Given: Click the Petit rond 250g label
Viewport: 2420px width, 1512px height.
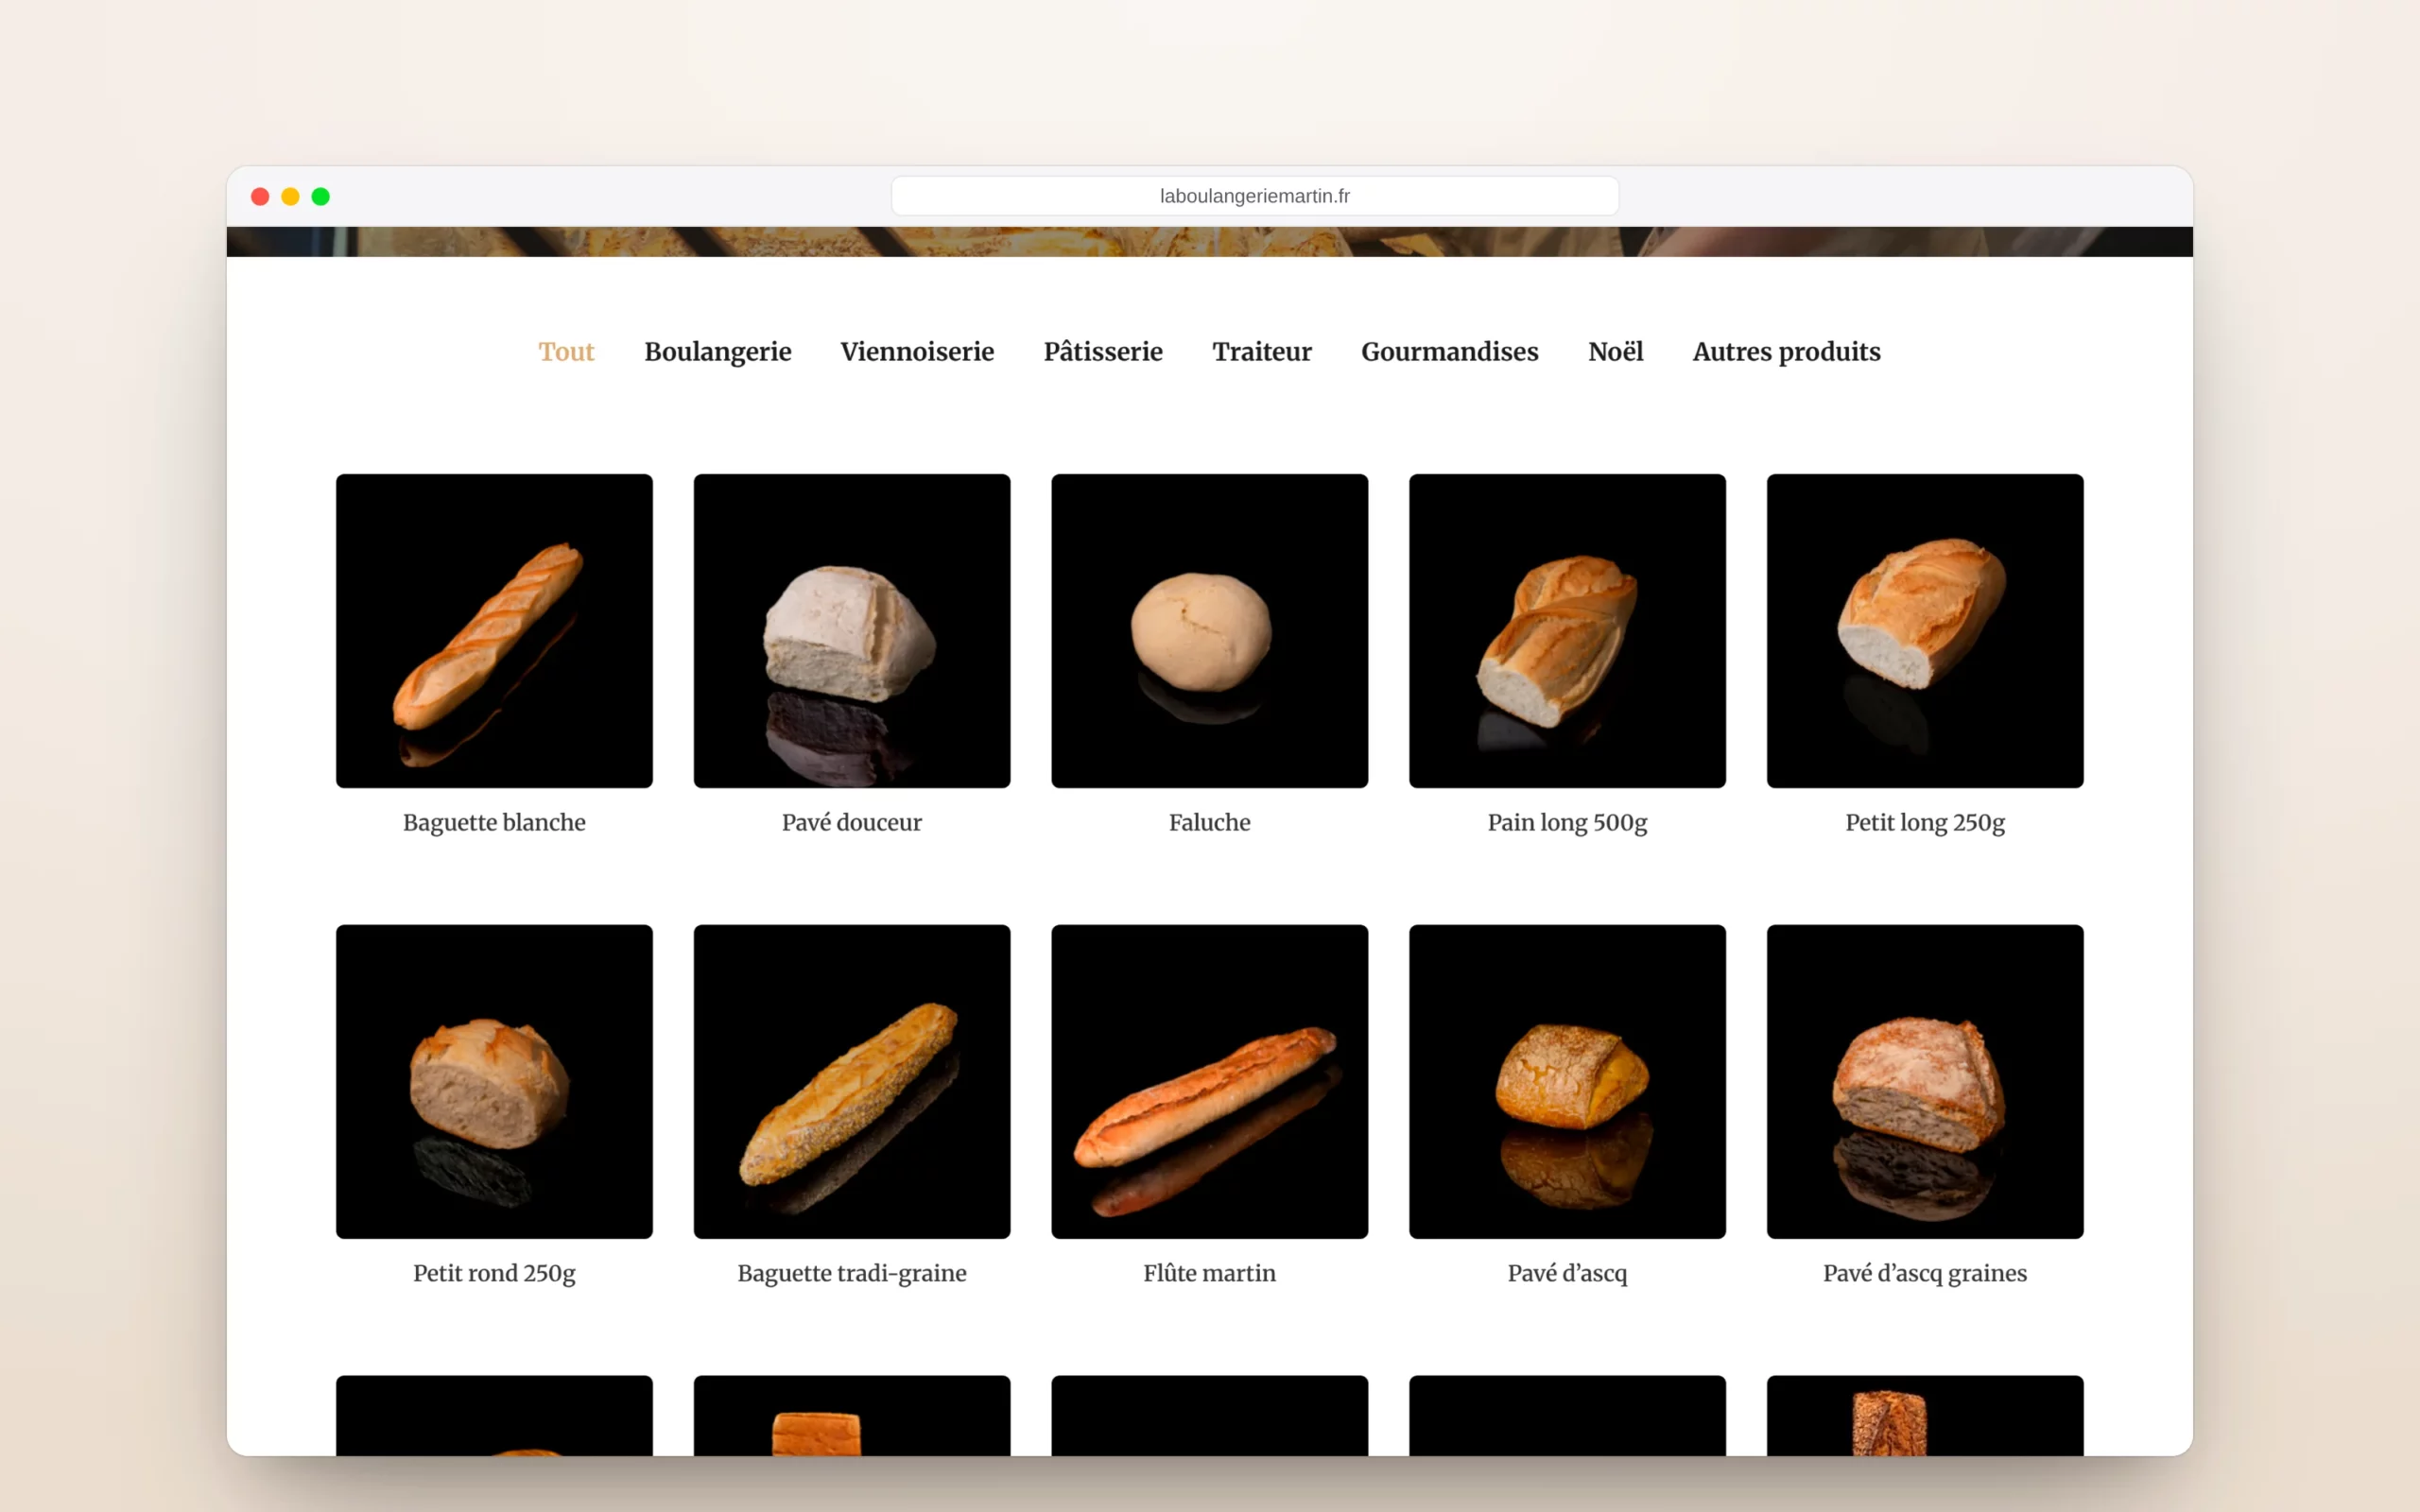Looking at the screenshot, I should [x=494, y=1274].
